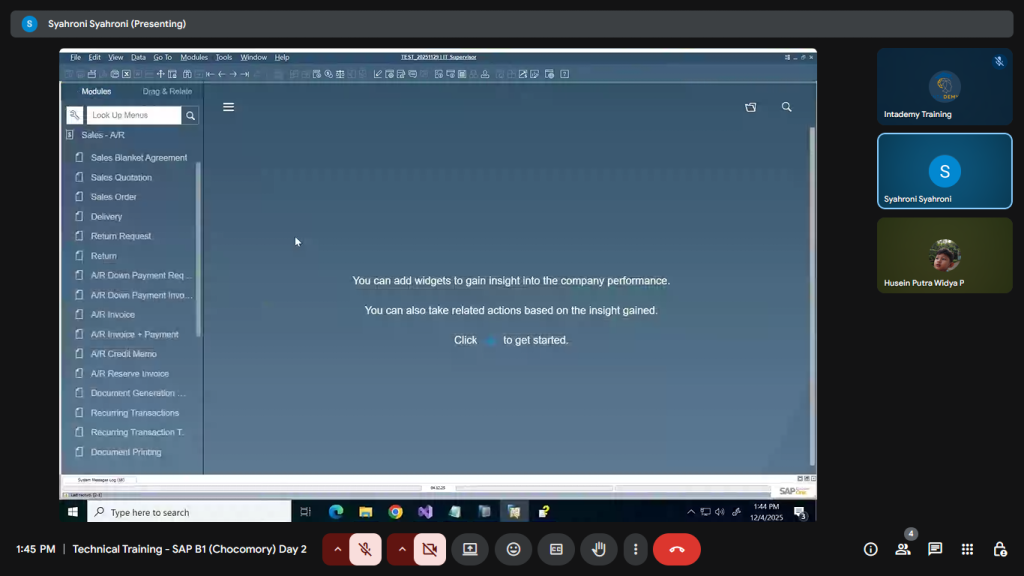The image size is (1024, 576).
Task: Open File Explorer in shared taskbar
Action: click(x=366, y=512)
